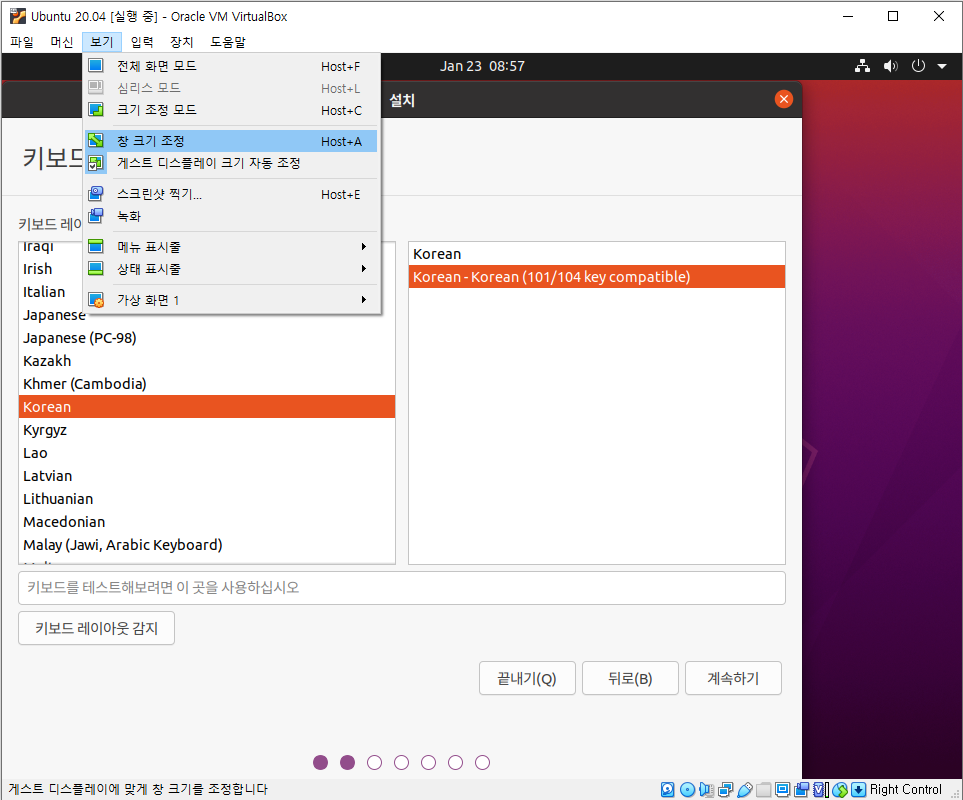Click the keyboard test input field
Viewport: 963px width, 800px height.
pos(402,588)
